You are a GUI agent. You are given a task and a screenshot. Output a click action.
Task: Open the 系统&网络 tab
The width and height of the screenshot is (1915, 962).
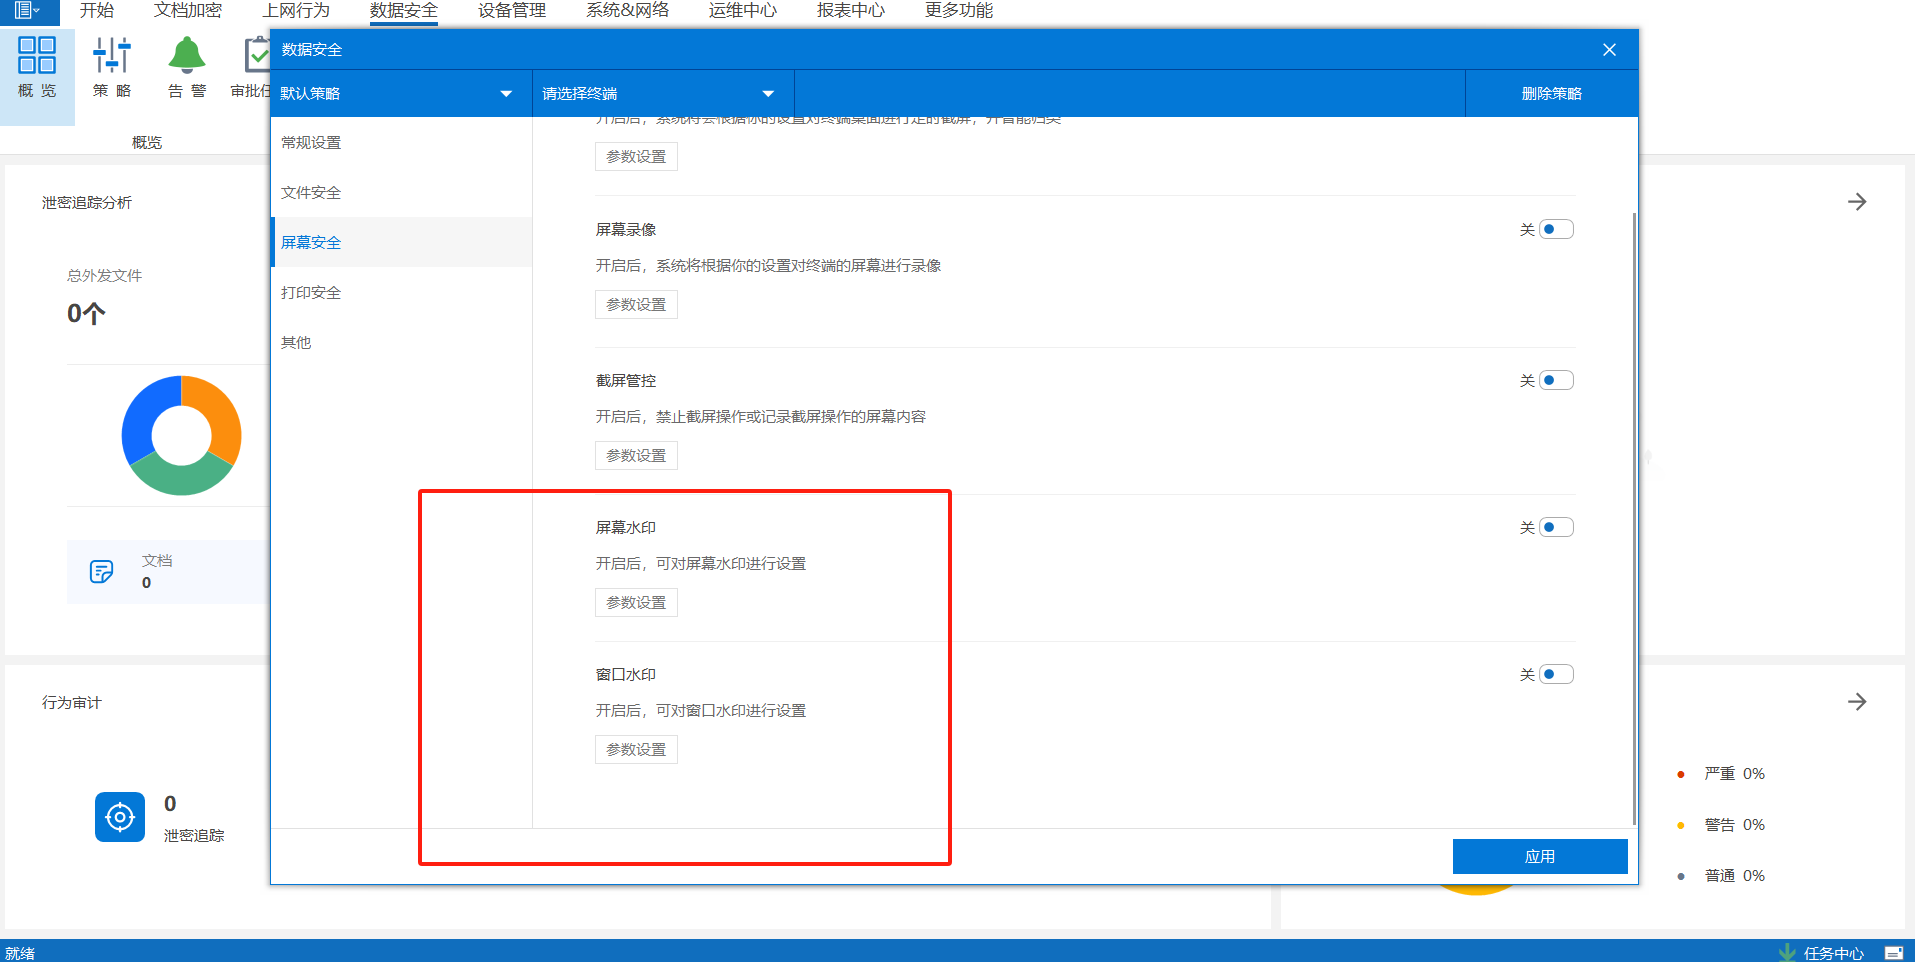point(627,11)
